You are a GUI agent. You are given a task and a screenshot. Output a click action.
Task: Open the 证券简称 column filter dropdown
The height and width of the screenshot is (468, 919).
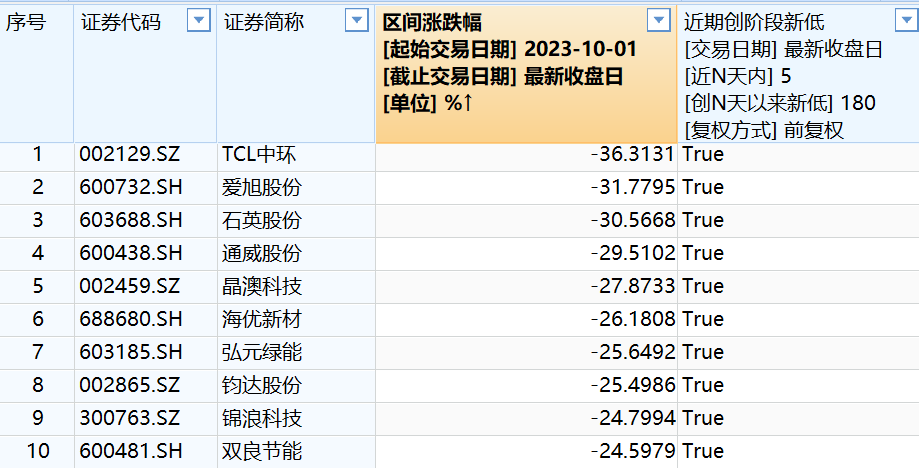tap(357, 21)
